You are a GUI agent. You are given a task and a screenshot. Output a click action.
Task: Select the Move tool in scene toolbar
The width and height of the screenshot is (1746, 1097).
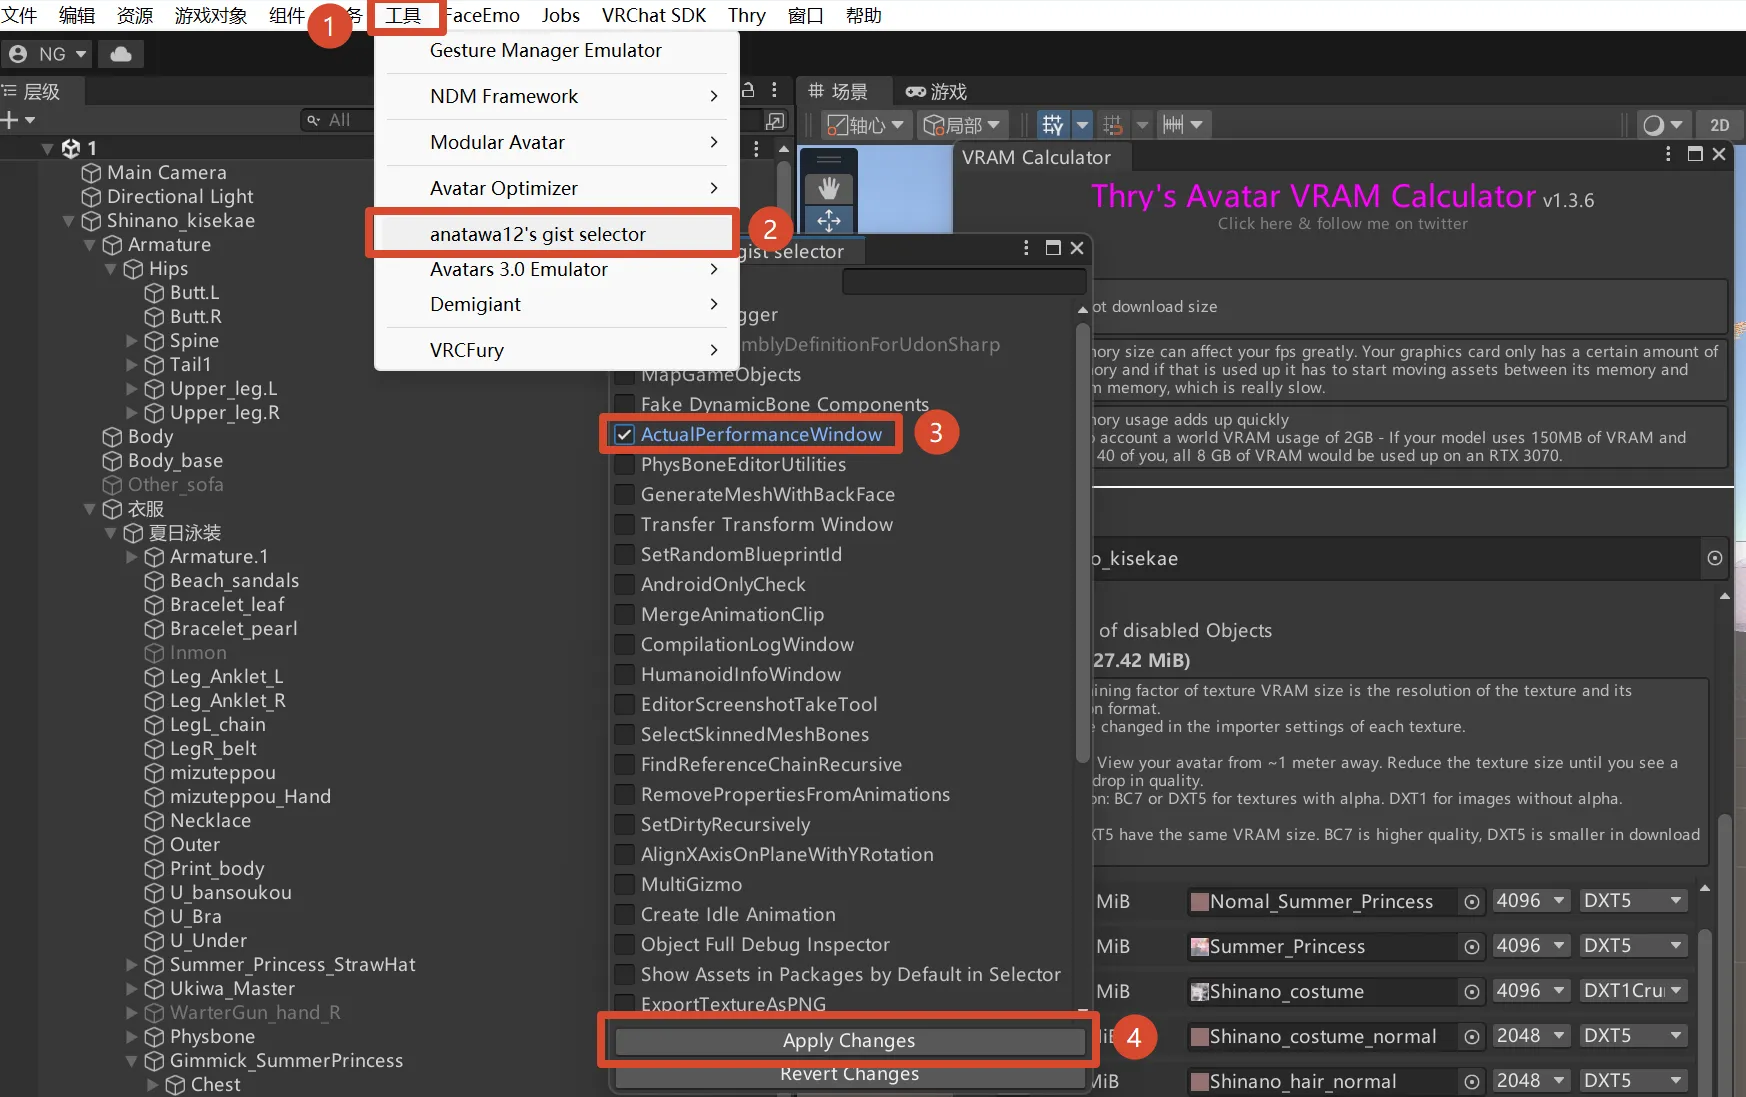point(828,219)
